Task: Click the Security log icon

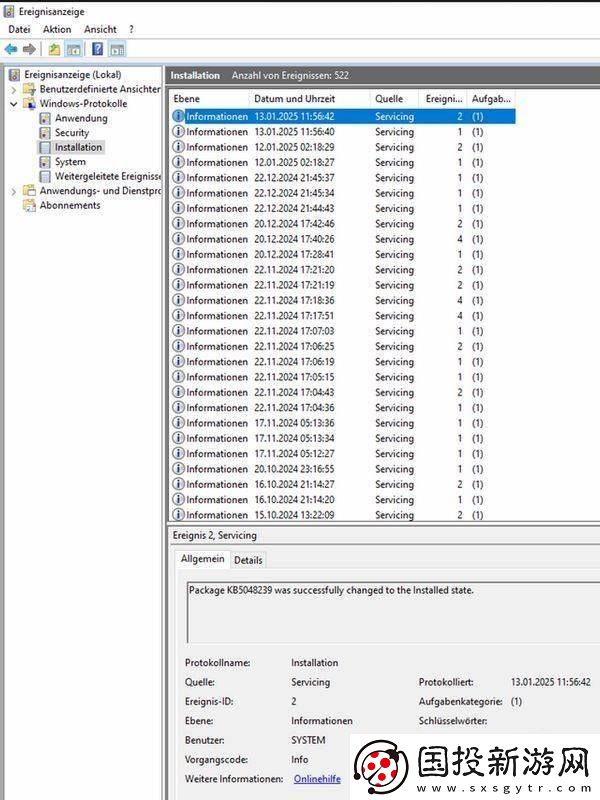Action: click(x=45, y=133)
